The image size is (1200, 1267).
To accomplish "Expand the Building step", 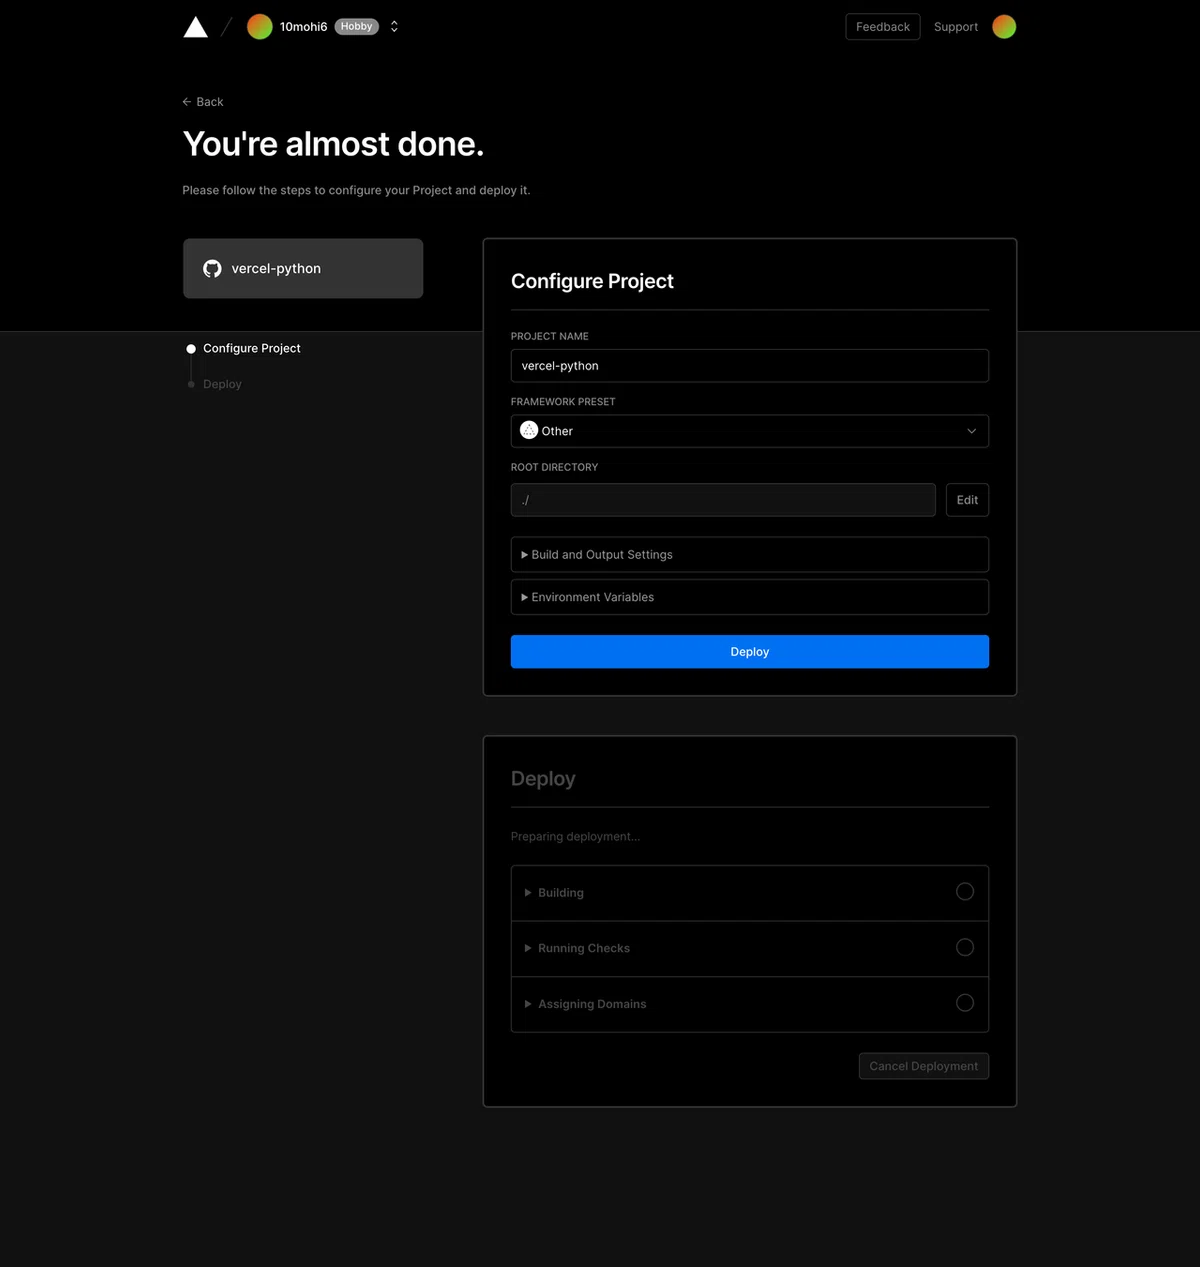I will click(750, 893).
